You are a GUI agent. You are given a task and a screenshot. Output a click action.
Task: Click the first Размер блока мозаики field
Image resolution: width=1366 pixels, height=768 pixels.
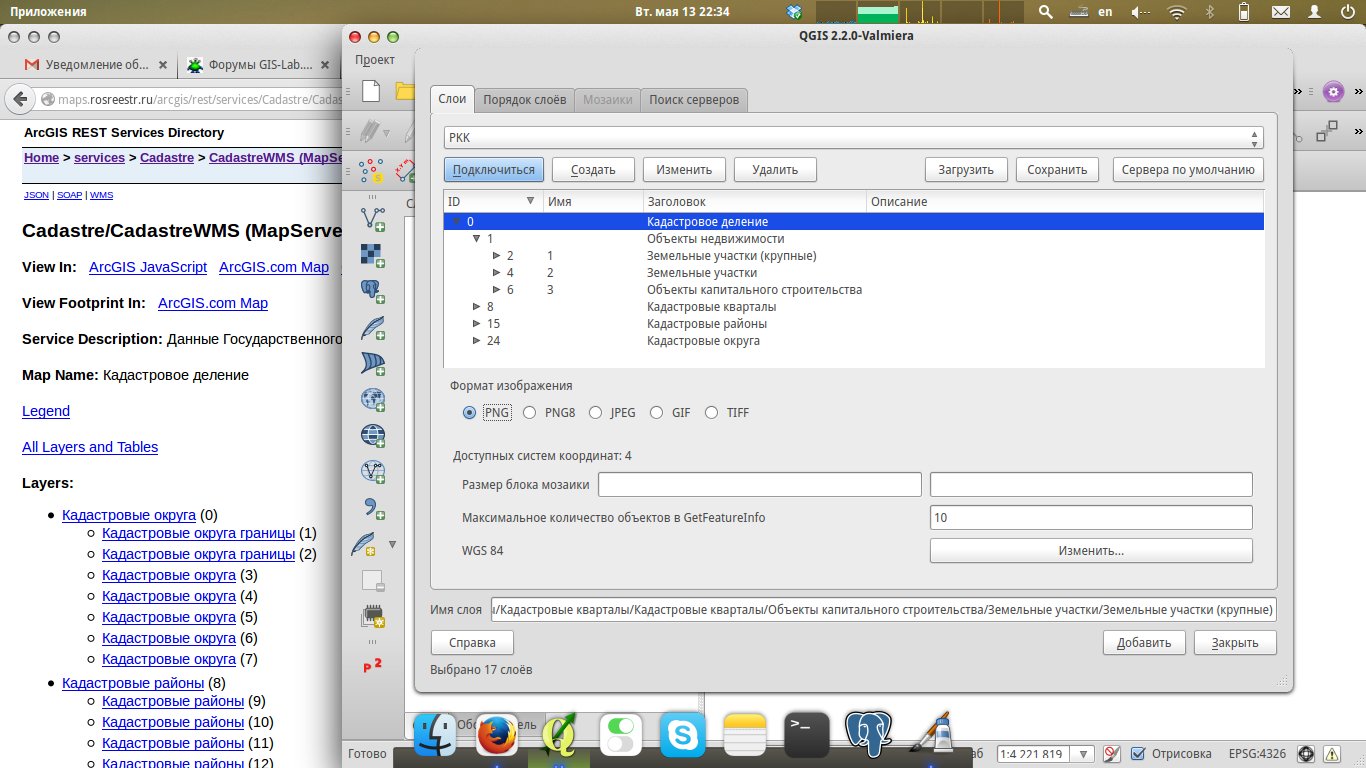point(760,485)
